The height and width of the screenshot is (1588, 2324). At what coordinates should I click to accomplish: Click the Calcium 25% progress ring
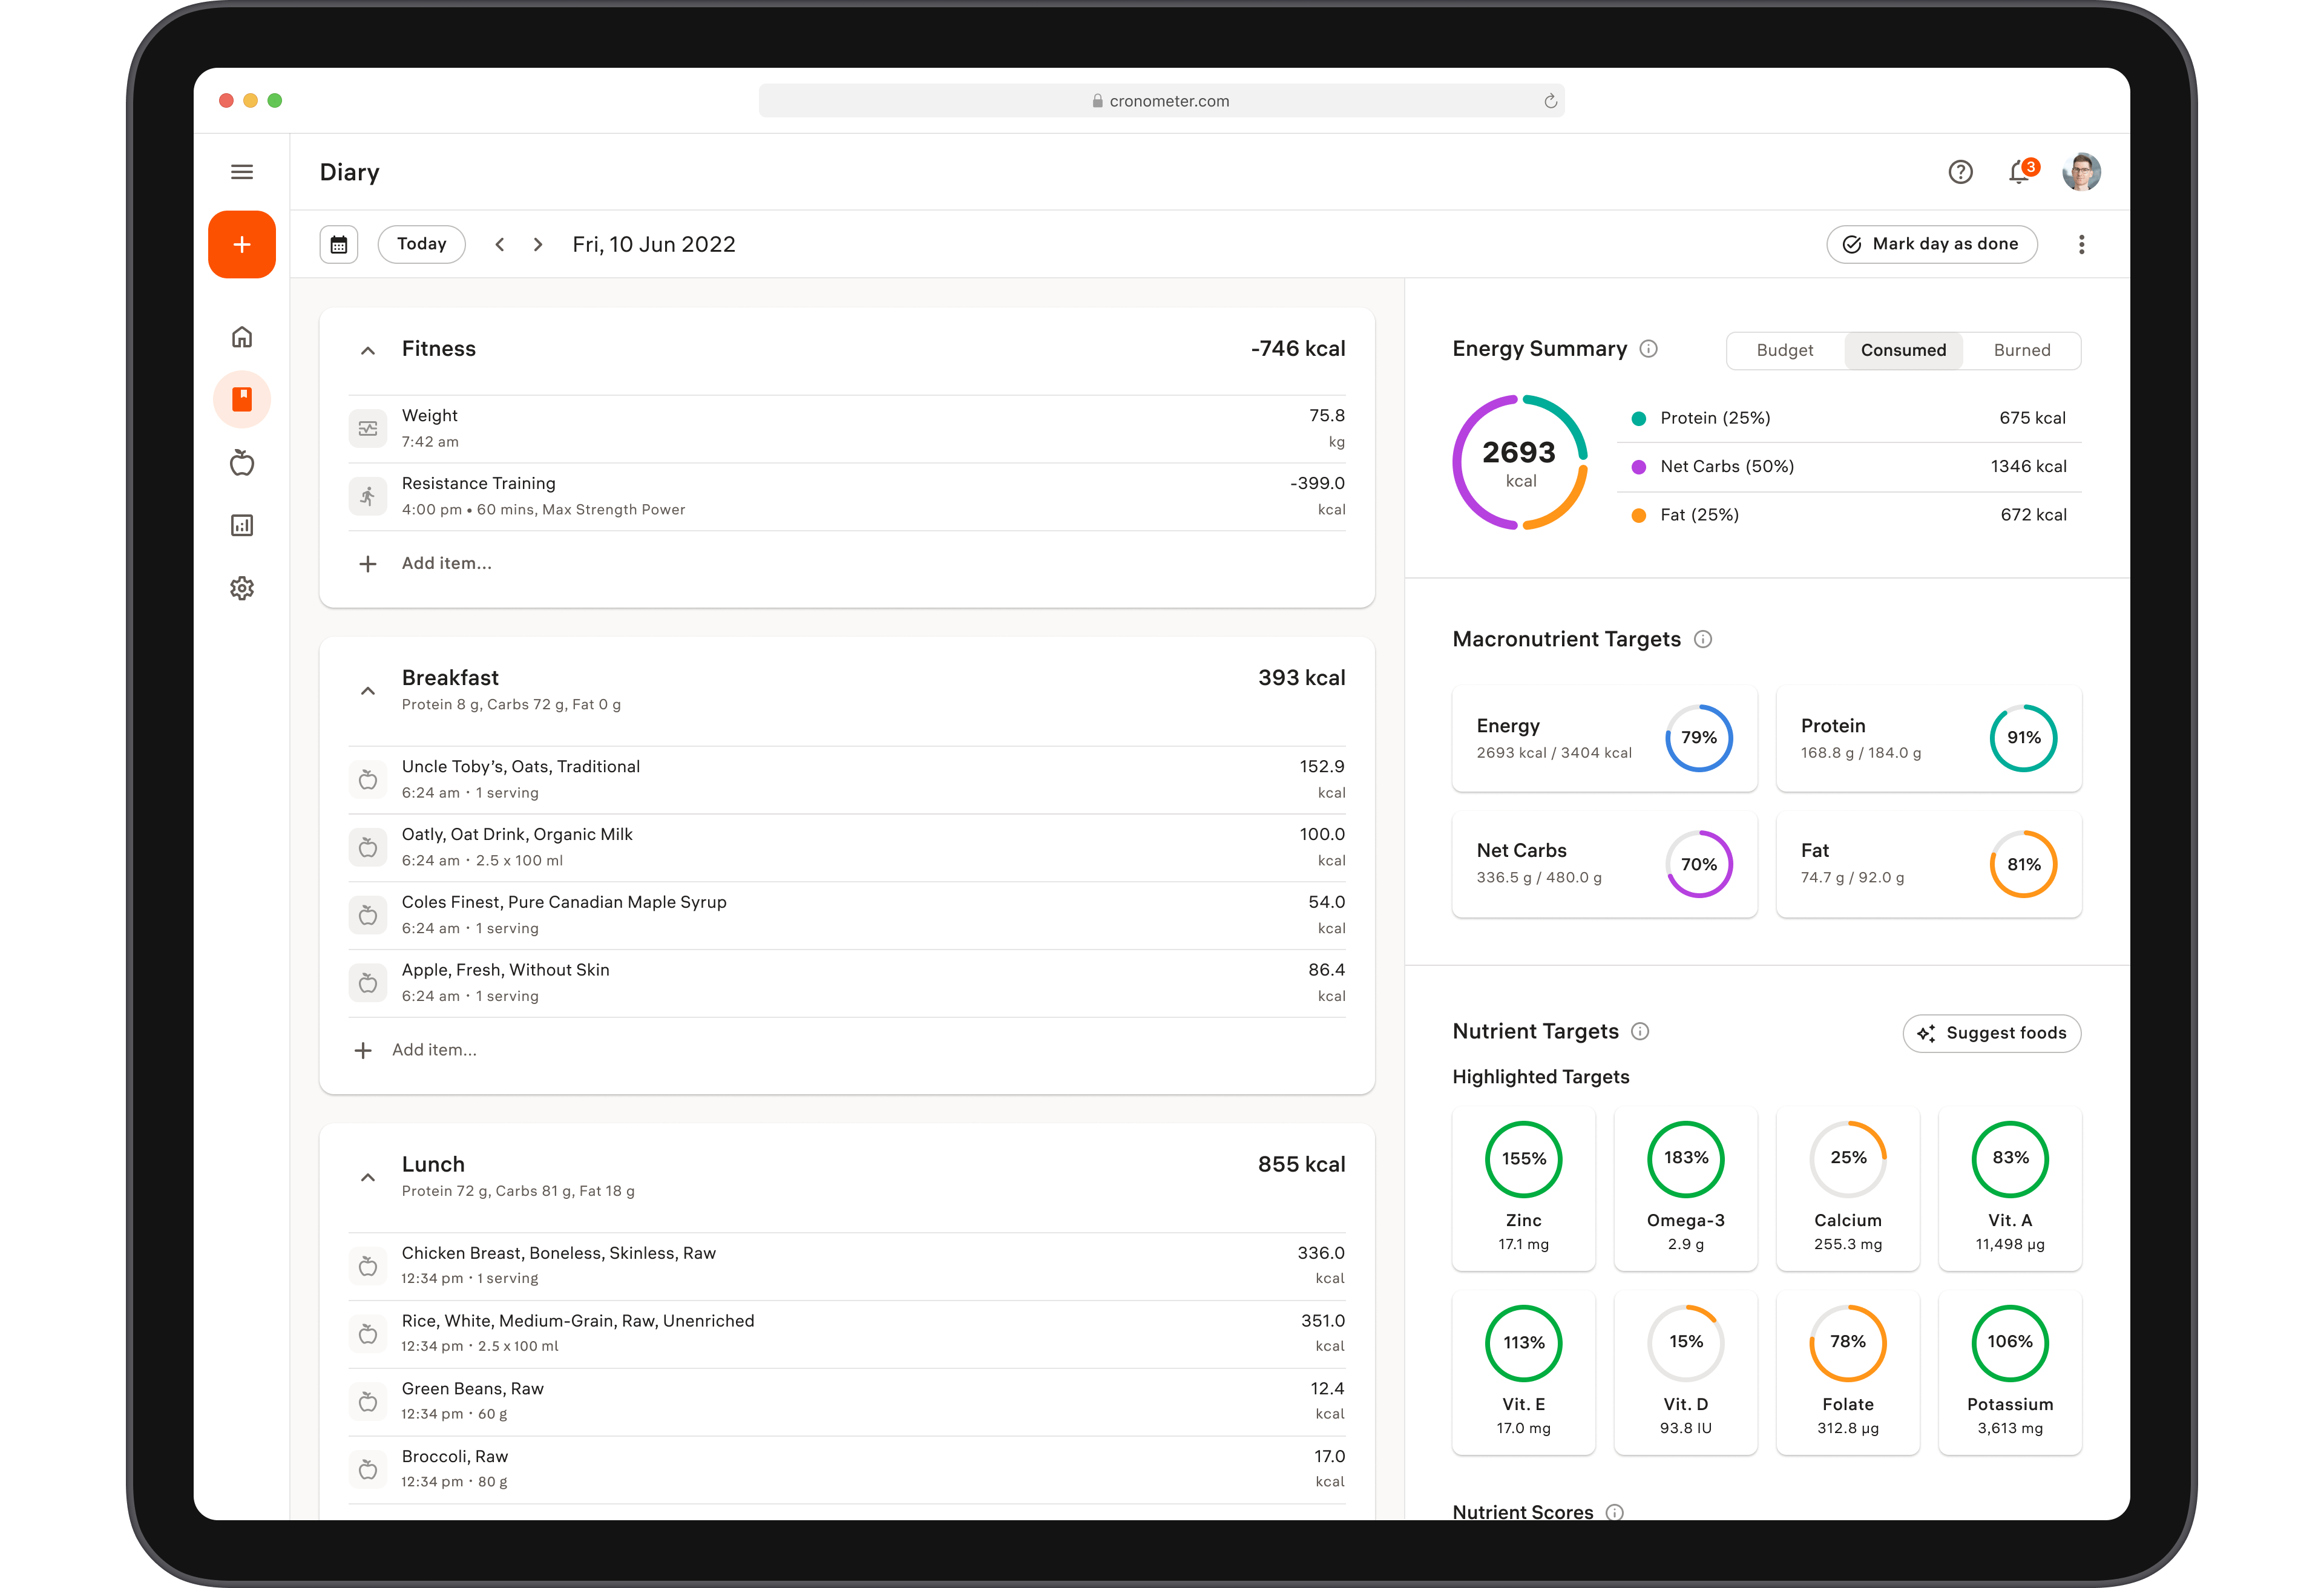point(1847,1159)
